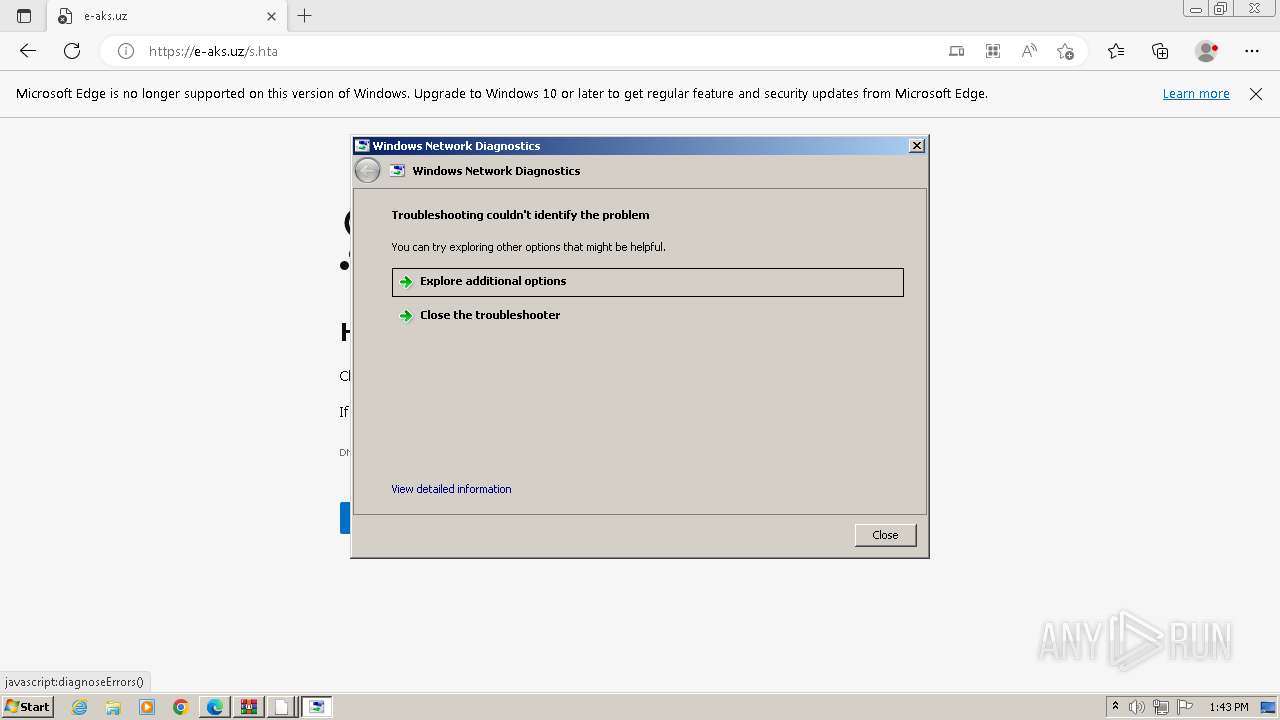
Task: View site information icon in address bar
Action: (x=126, y=51)
